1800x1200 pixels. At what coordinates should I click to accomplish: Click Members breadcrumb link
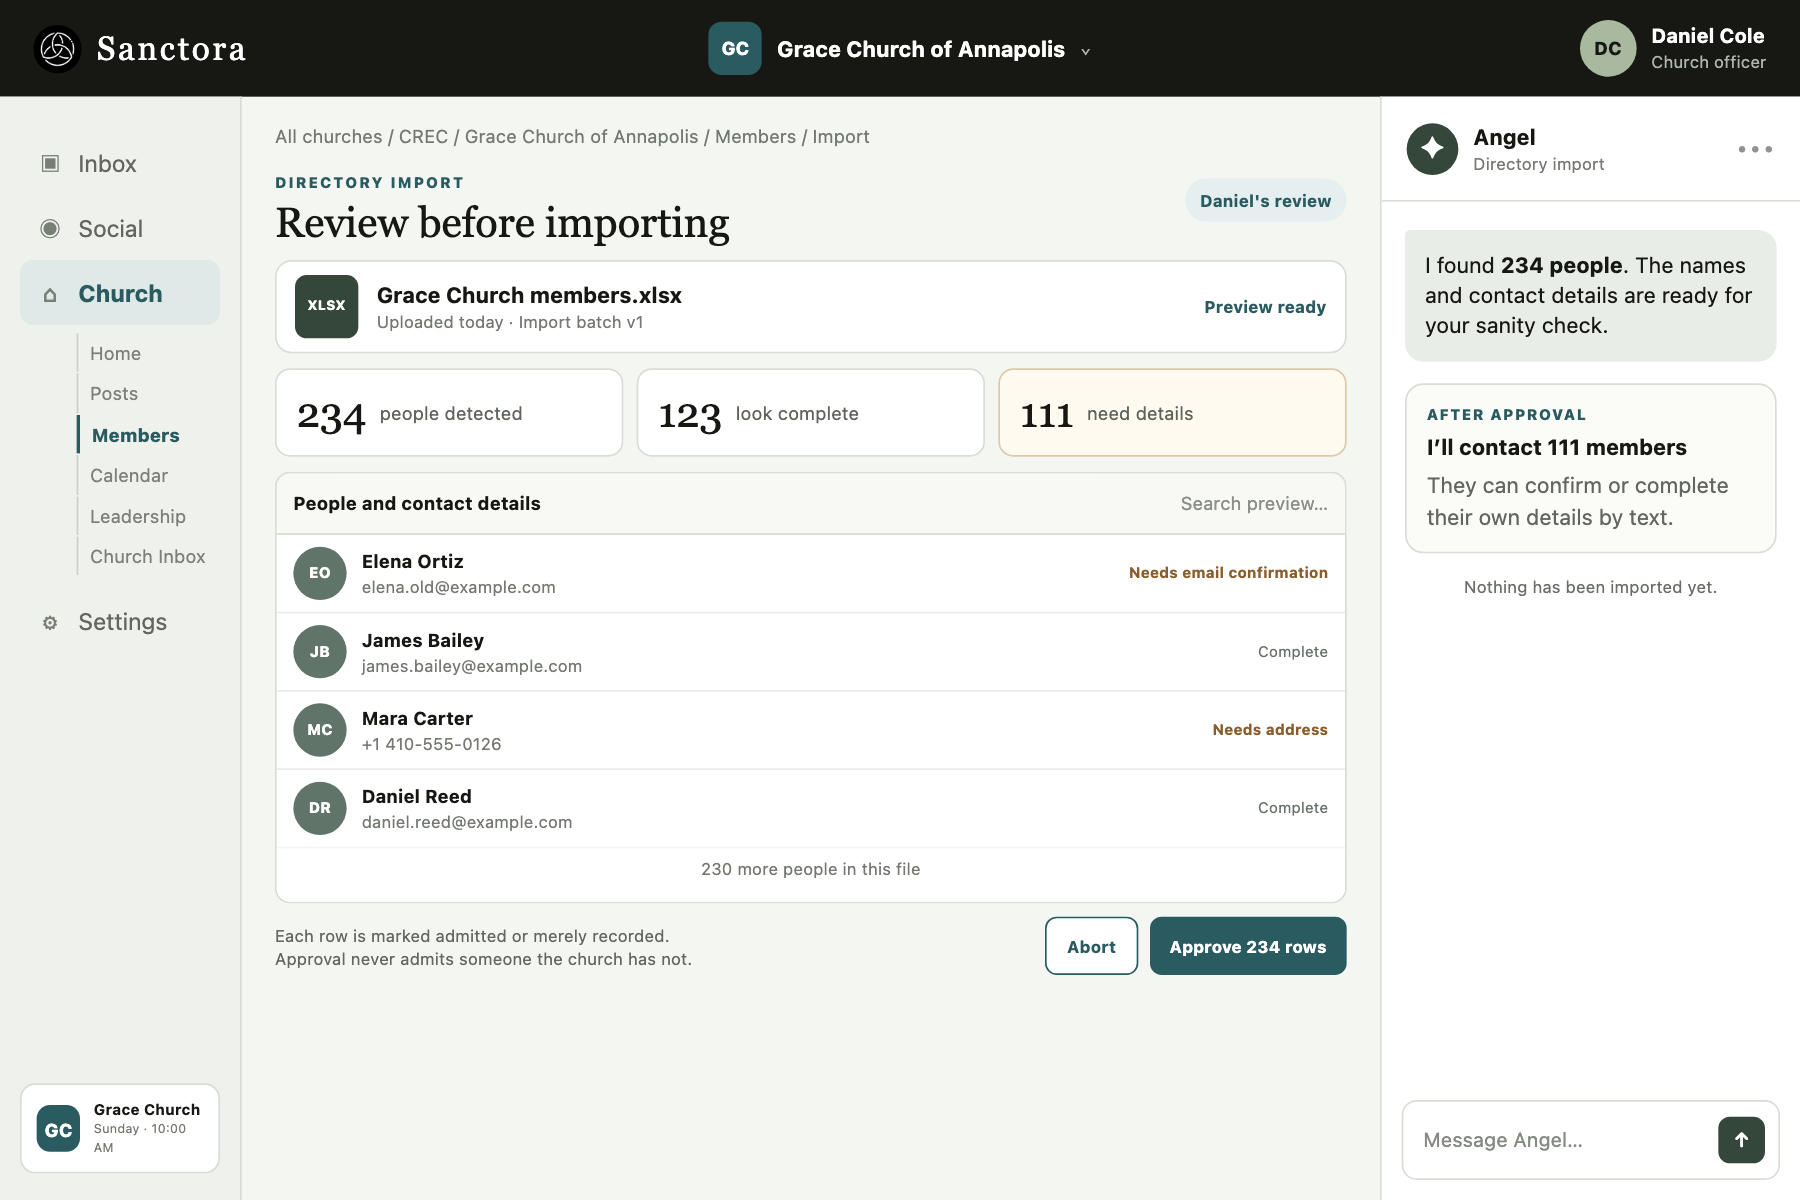755,137
